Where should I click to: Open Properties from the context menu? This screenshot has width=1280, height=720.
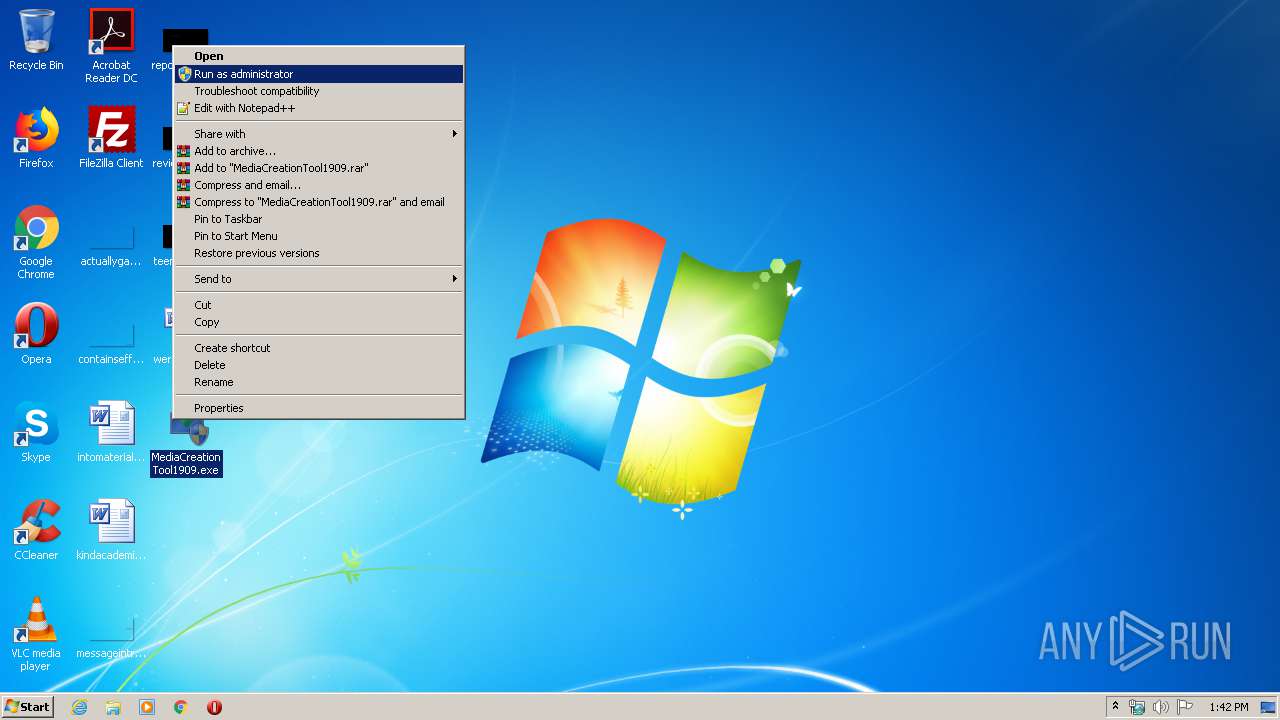pyautogui.click(x=318, y=408)
